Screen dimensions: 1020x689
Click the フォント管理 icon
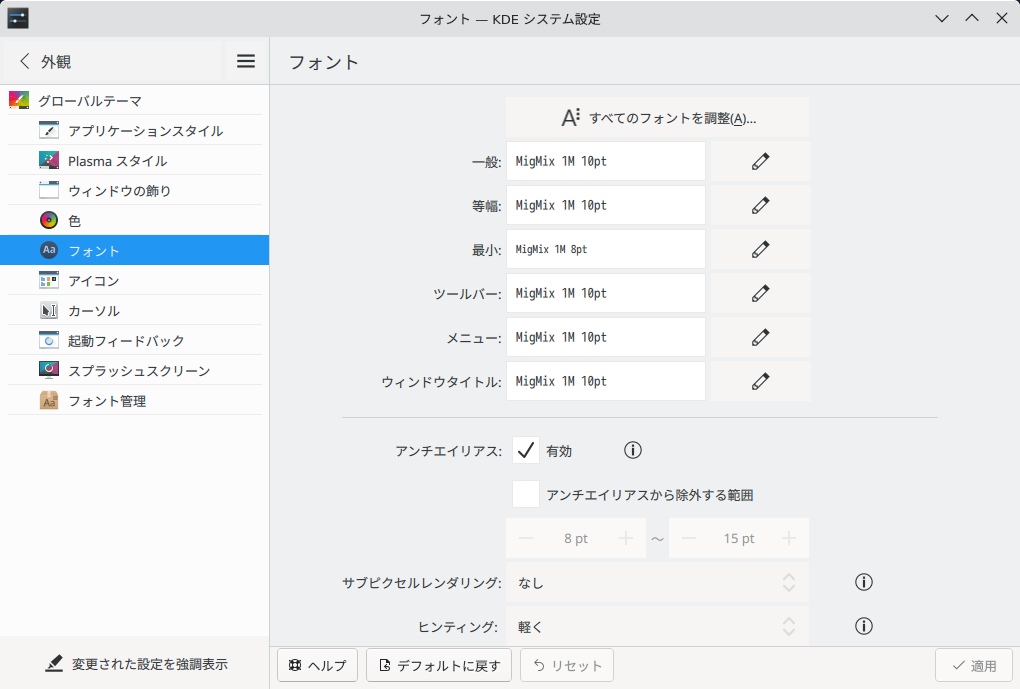(x=49, y=400)
